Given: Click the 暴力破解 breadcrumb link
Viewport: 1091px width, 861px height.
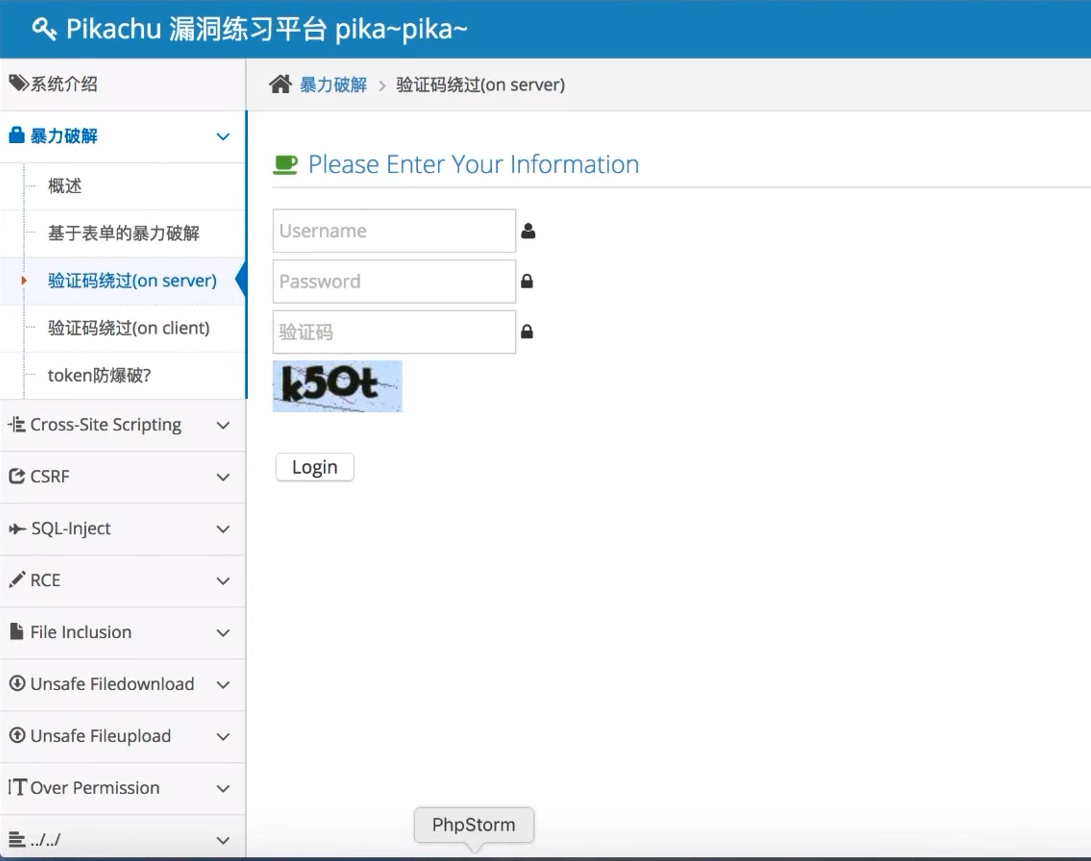Looking at the screenshot, I should 333,85.
